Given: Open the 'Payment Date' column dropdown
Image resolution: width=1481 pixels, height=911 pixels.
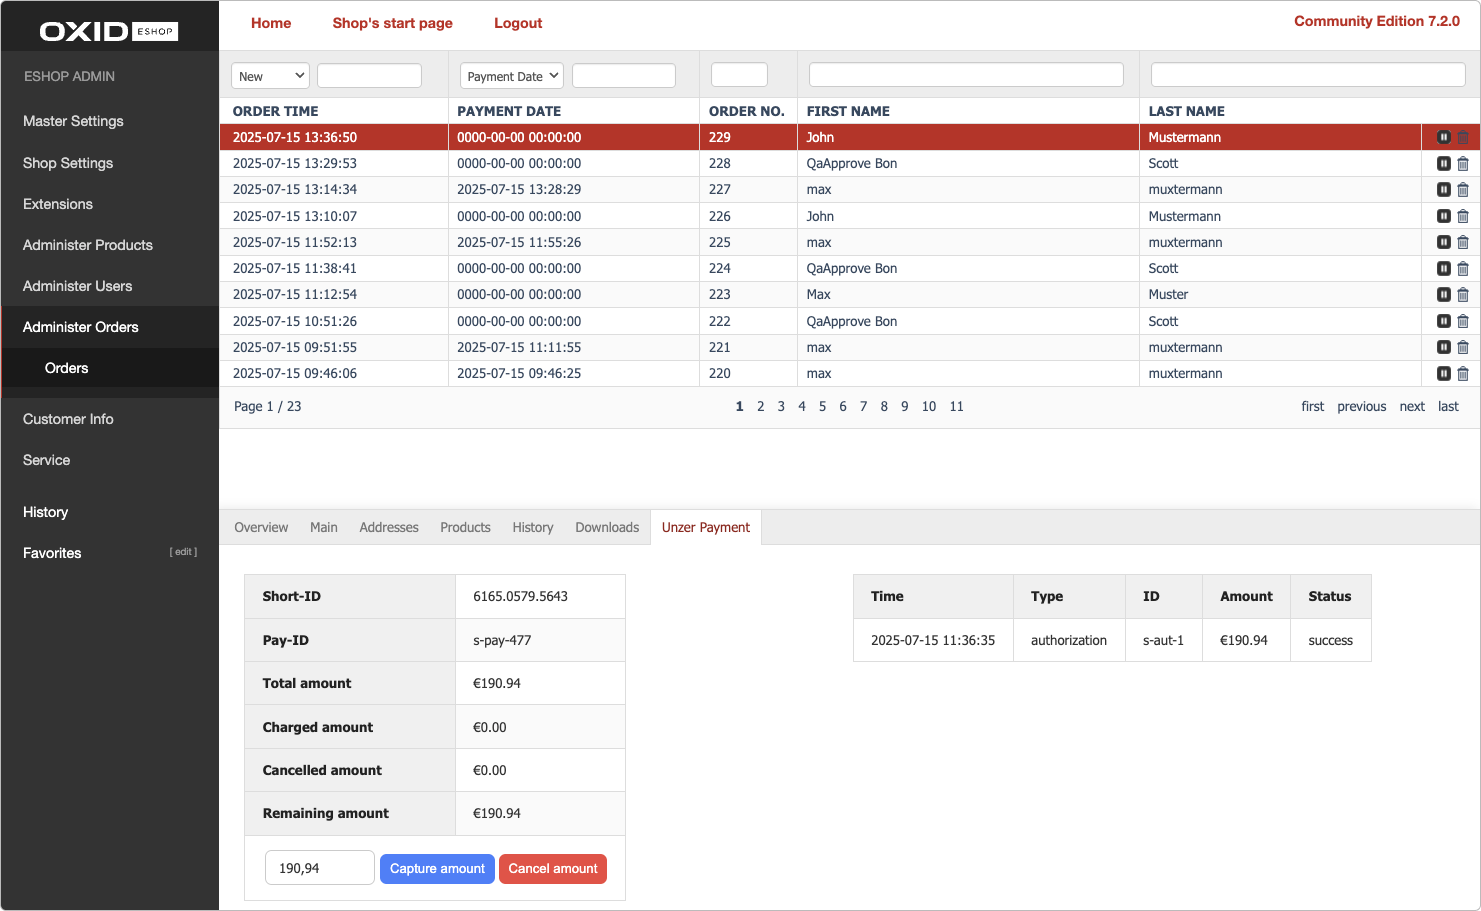Looking at the screenshot, I should (x=511, y=74).
